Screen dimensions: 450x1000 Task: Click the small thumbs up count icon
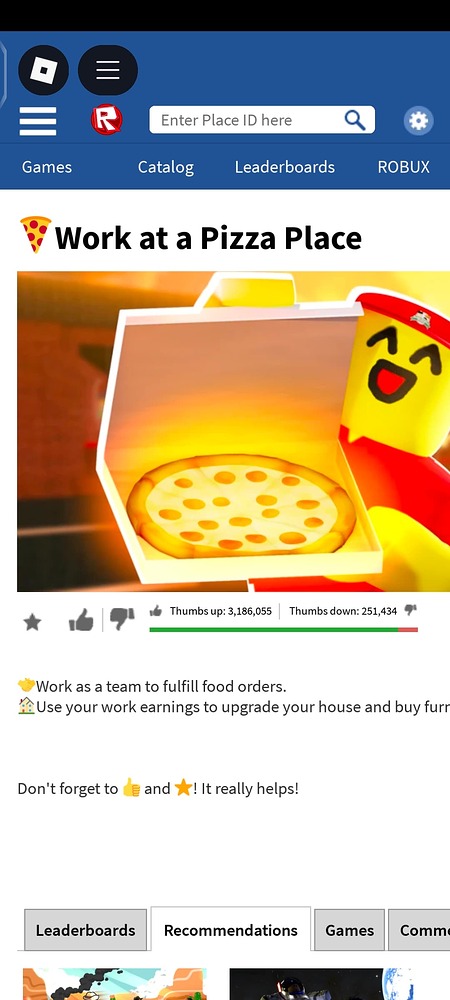coord(156,611)
